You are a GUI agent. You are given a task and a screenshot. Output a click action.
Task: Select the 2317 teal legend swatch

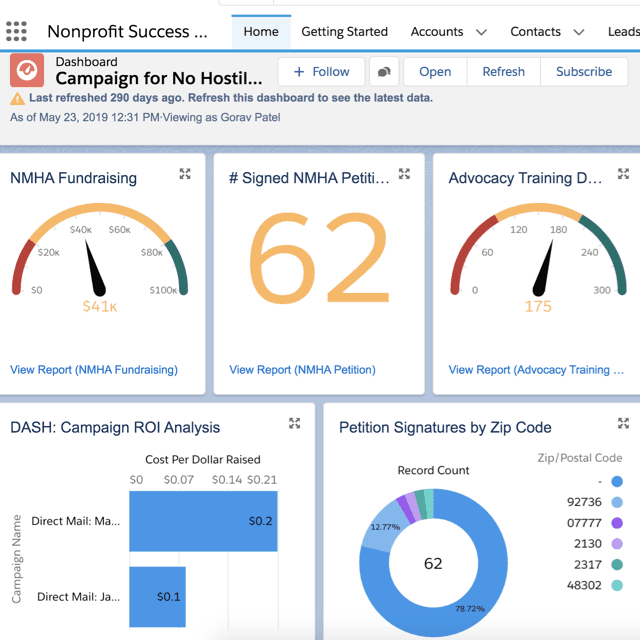tap(617, 564)
